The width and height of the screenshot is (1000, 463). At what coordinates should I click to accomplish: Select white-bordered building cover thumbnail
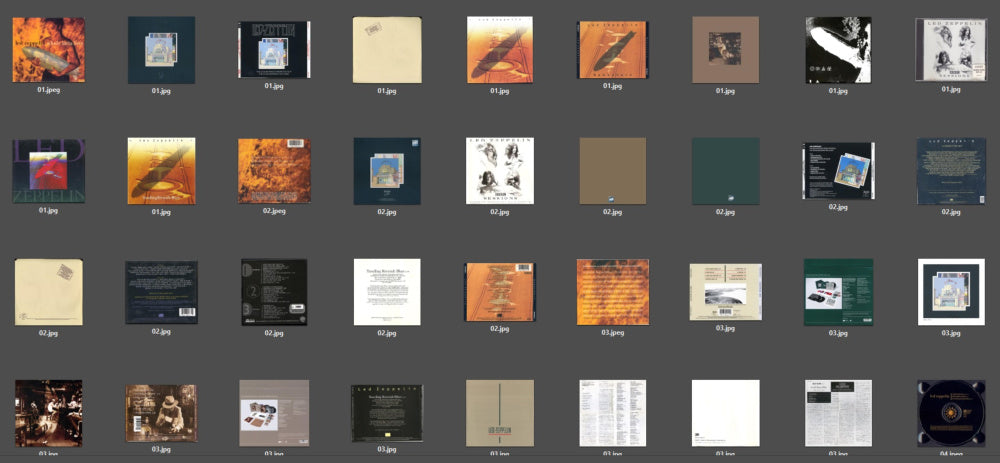point(951,292)
